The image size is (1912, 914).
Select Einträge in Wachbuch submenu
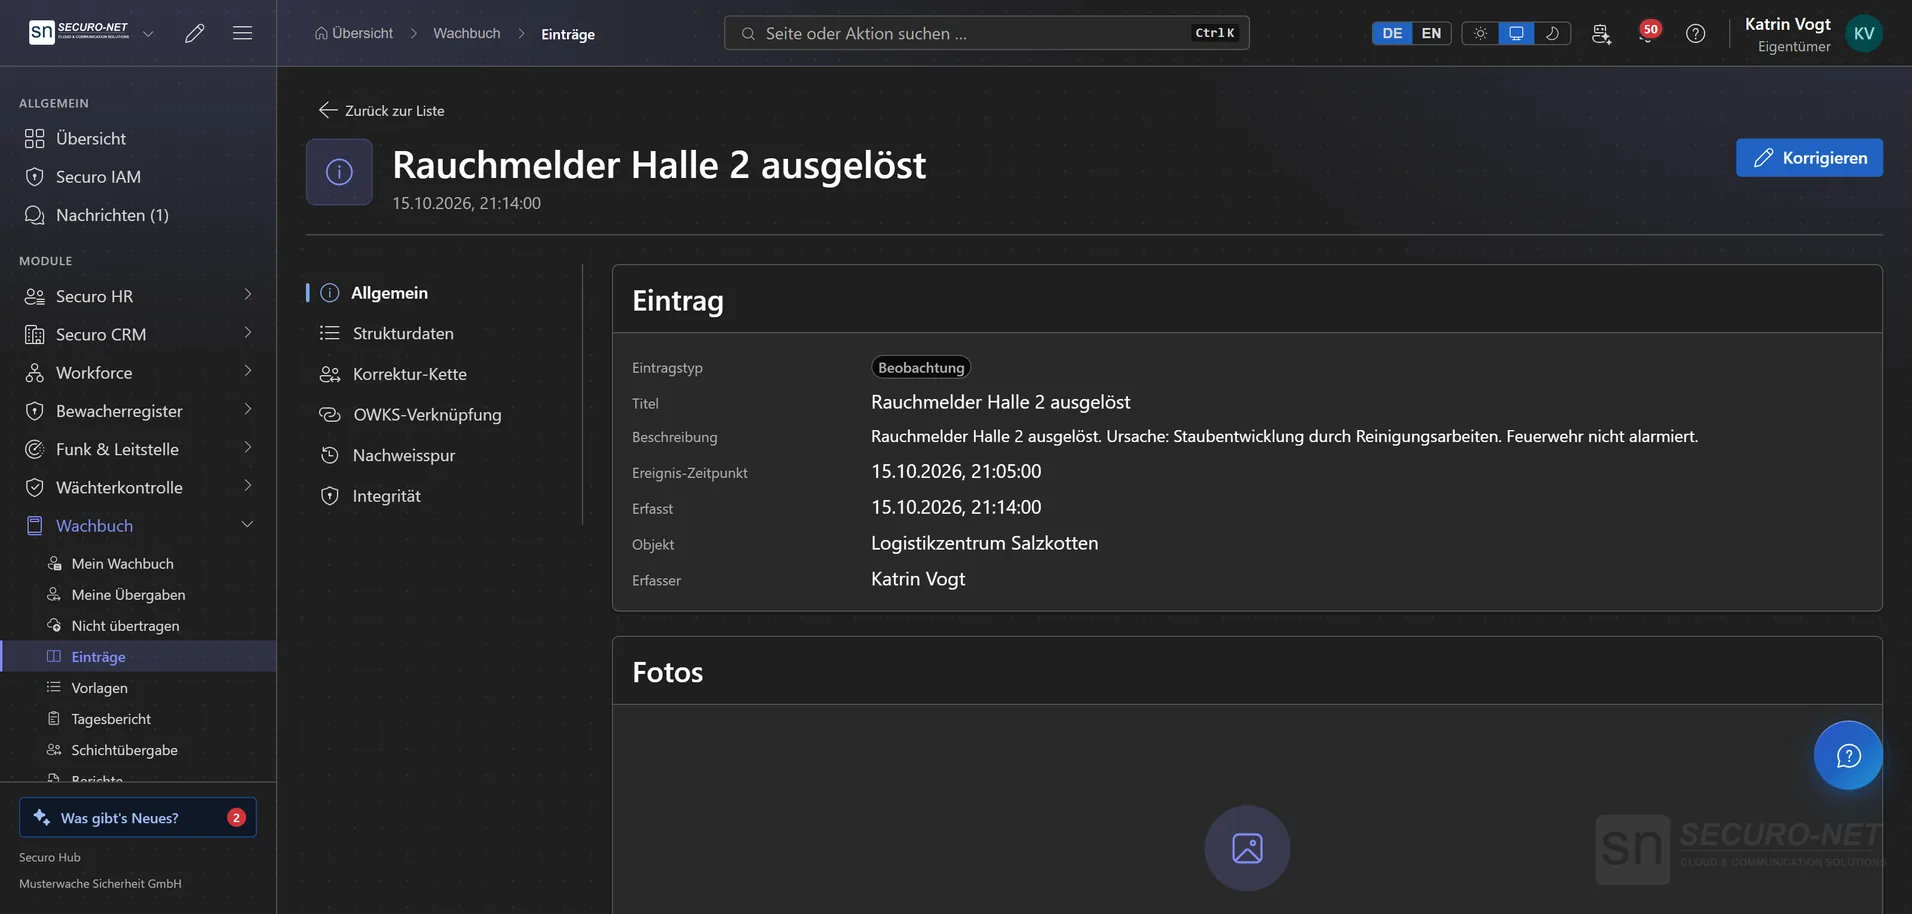click(x=138, y=657)
